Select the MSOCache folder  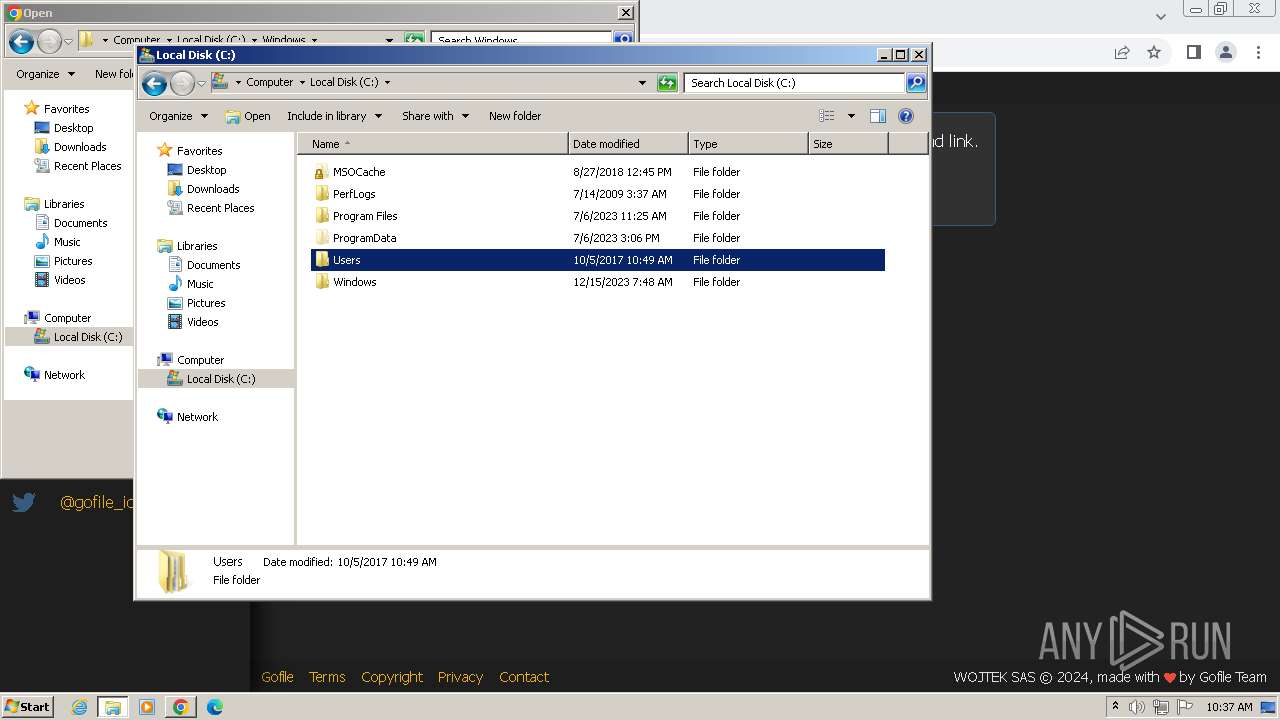click(x=359, y=172)
